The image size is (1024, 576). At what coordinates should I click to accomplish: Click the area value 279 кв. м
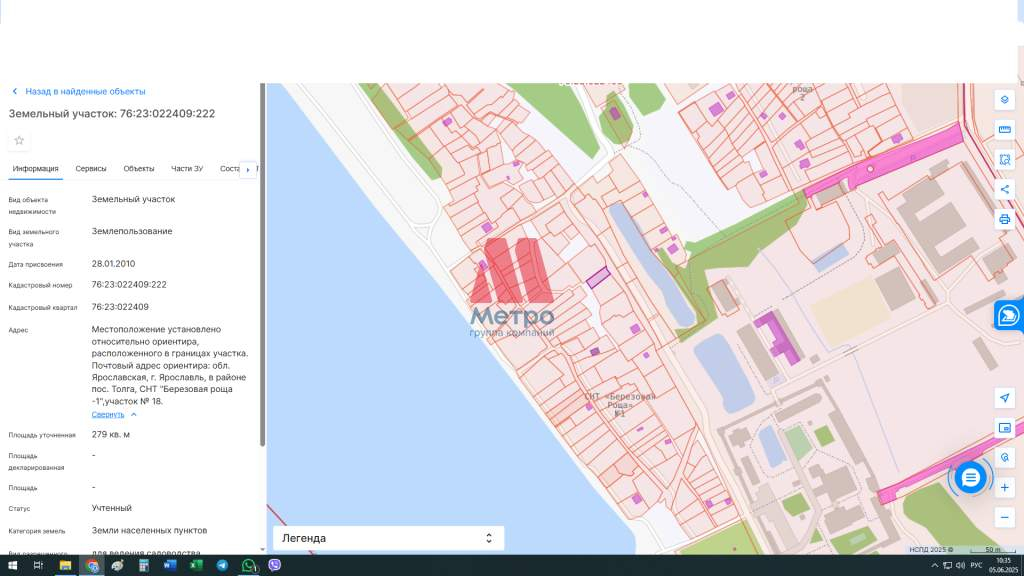tap(110, 434)
